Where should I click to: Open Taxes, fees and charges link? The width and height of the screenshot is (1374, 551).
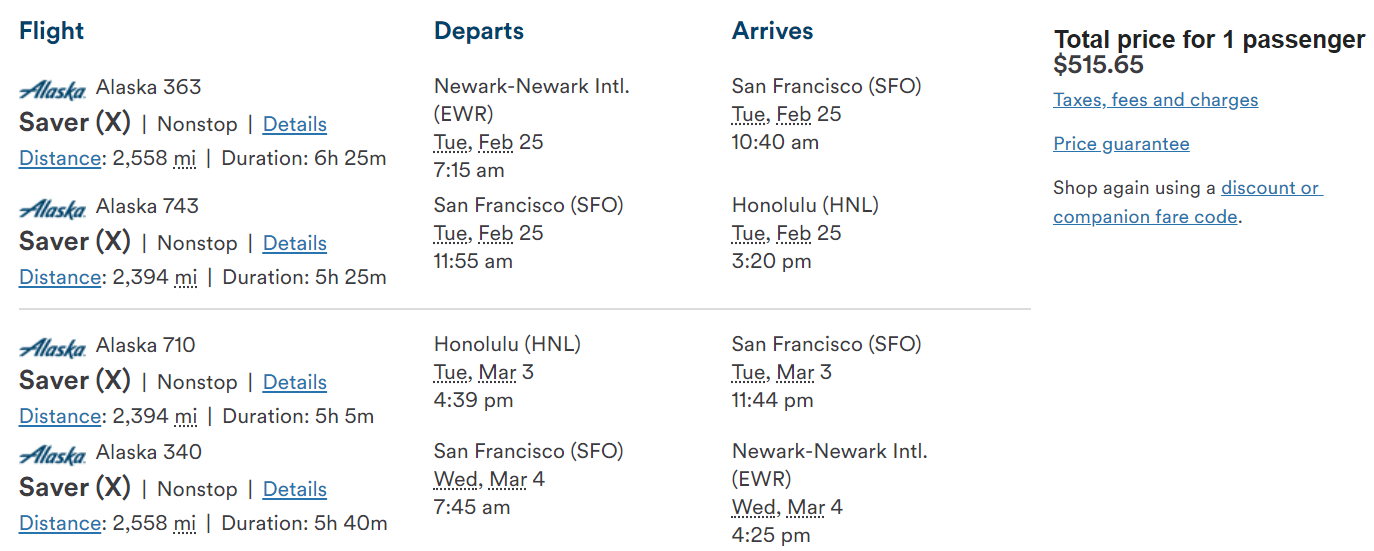(1156, 100)
